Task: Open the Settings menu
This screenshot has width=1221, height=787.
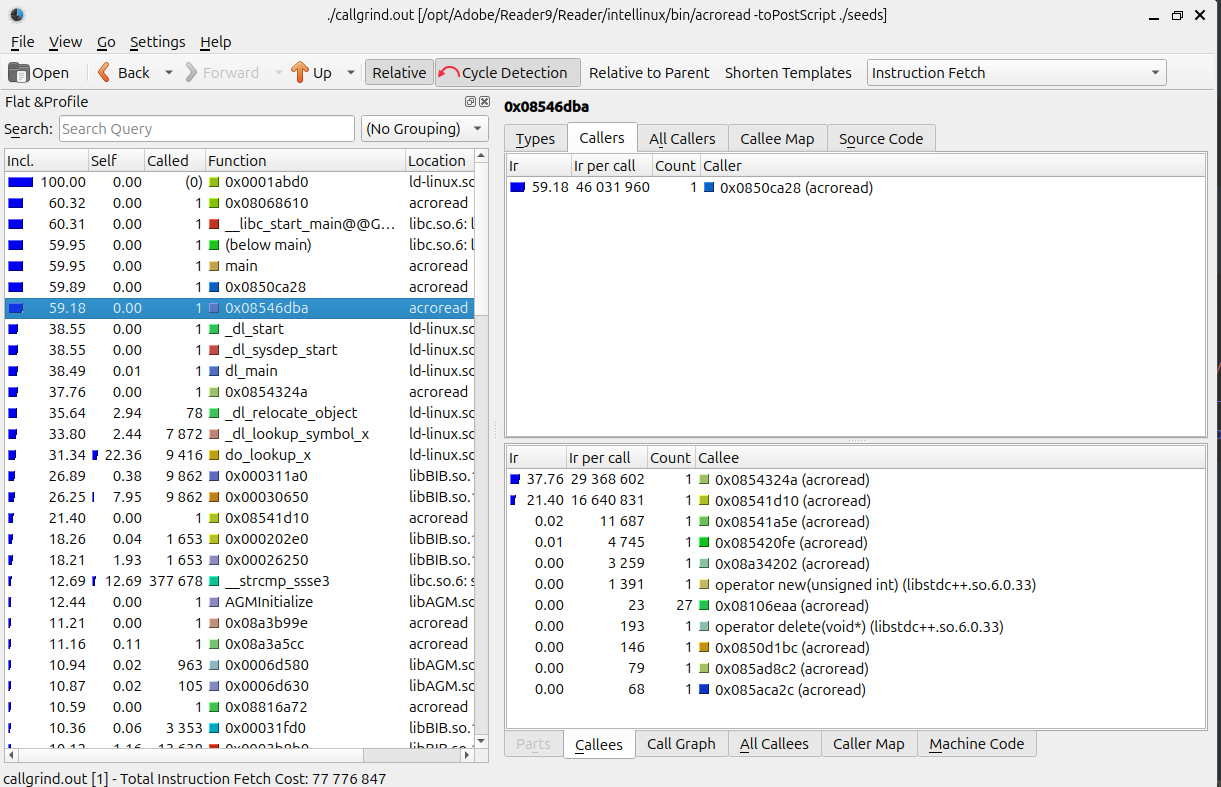Action: click(157, 42)
